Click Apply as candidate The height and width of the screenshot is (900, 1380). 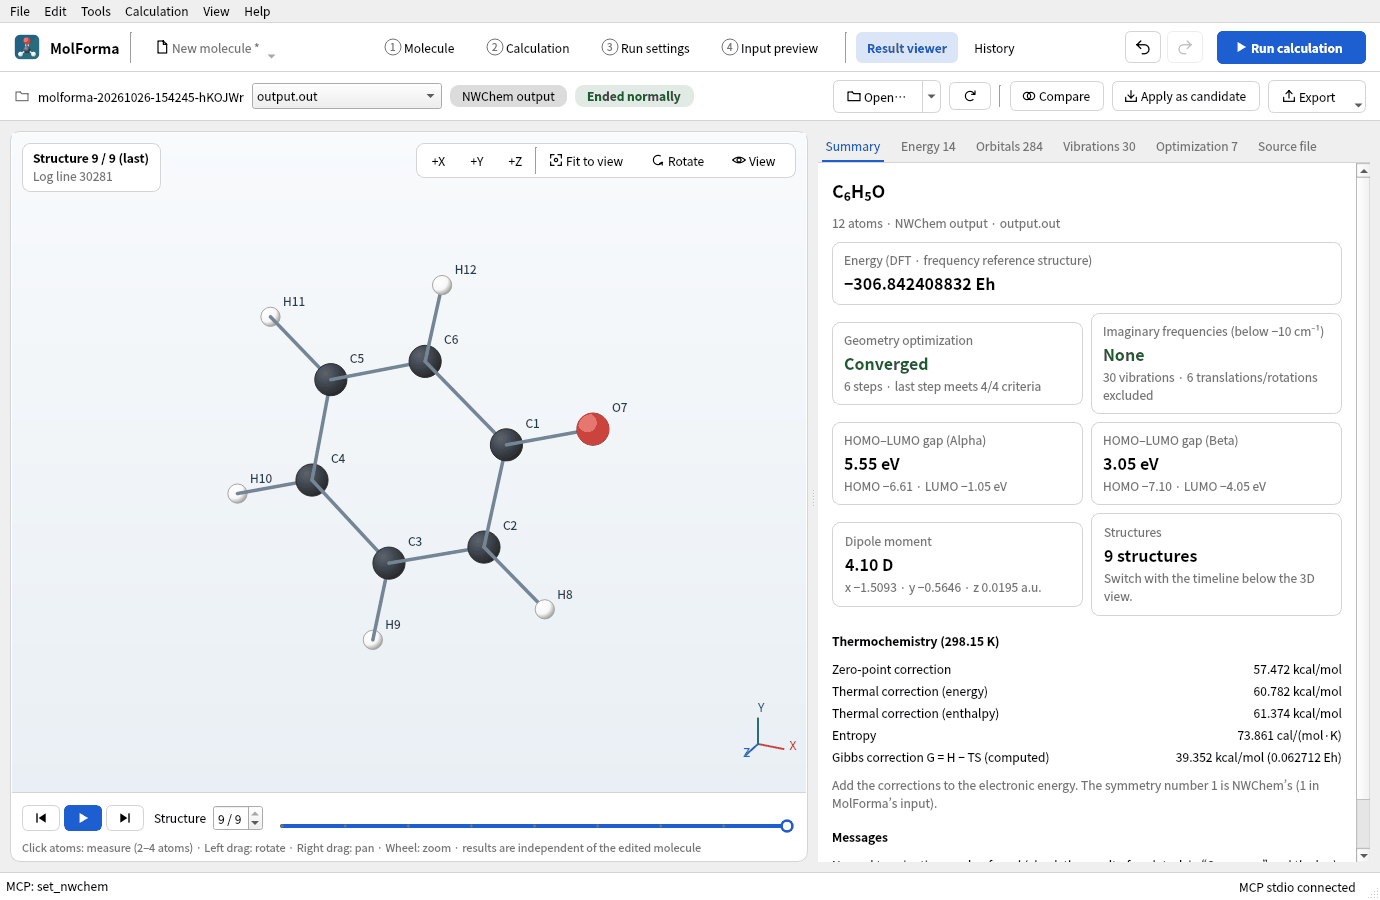point(1185,96)
